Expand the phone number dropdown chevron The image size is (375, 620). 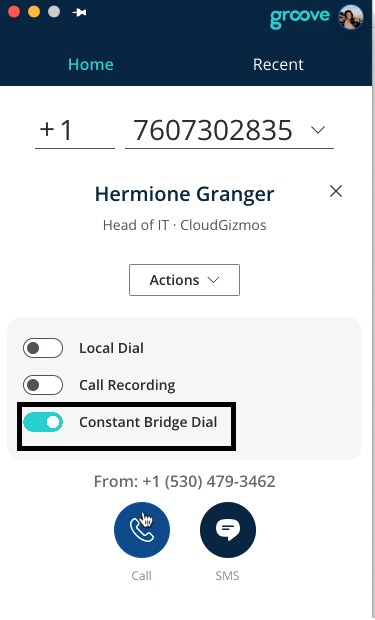pos(318,130)
